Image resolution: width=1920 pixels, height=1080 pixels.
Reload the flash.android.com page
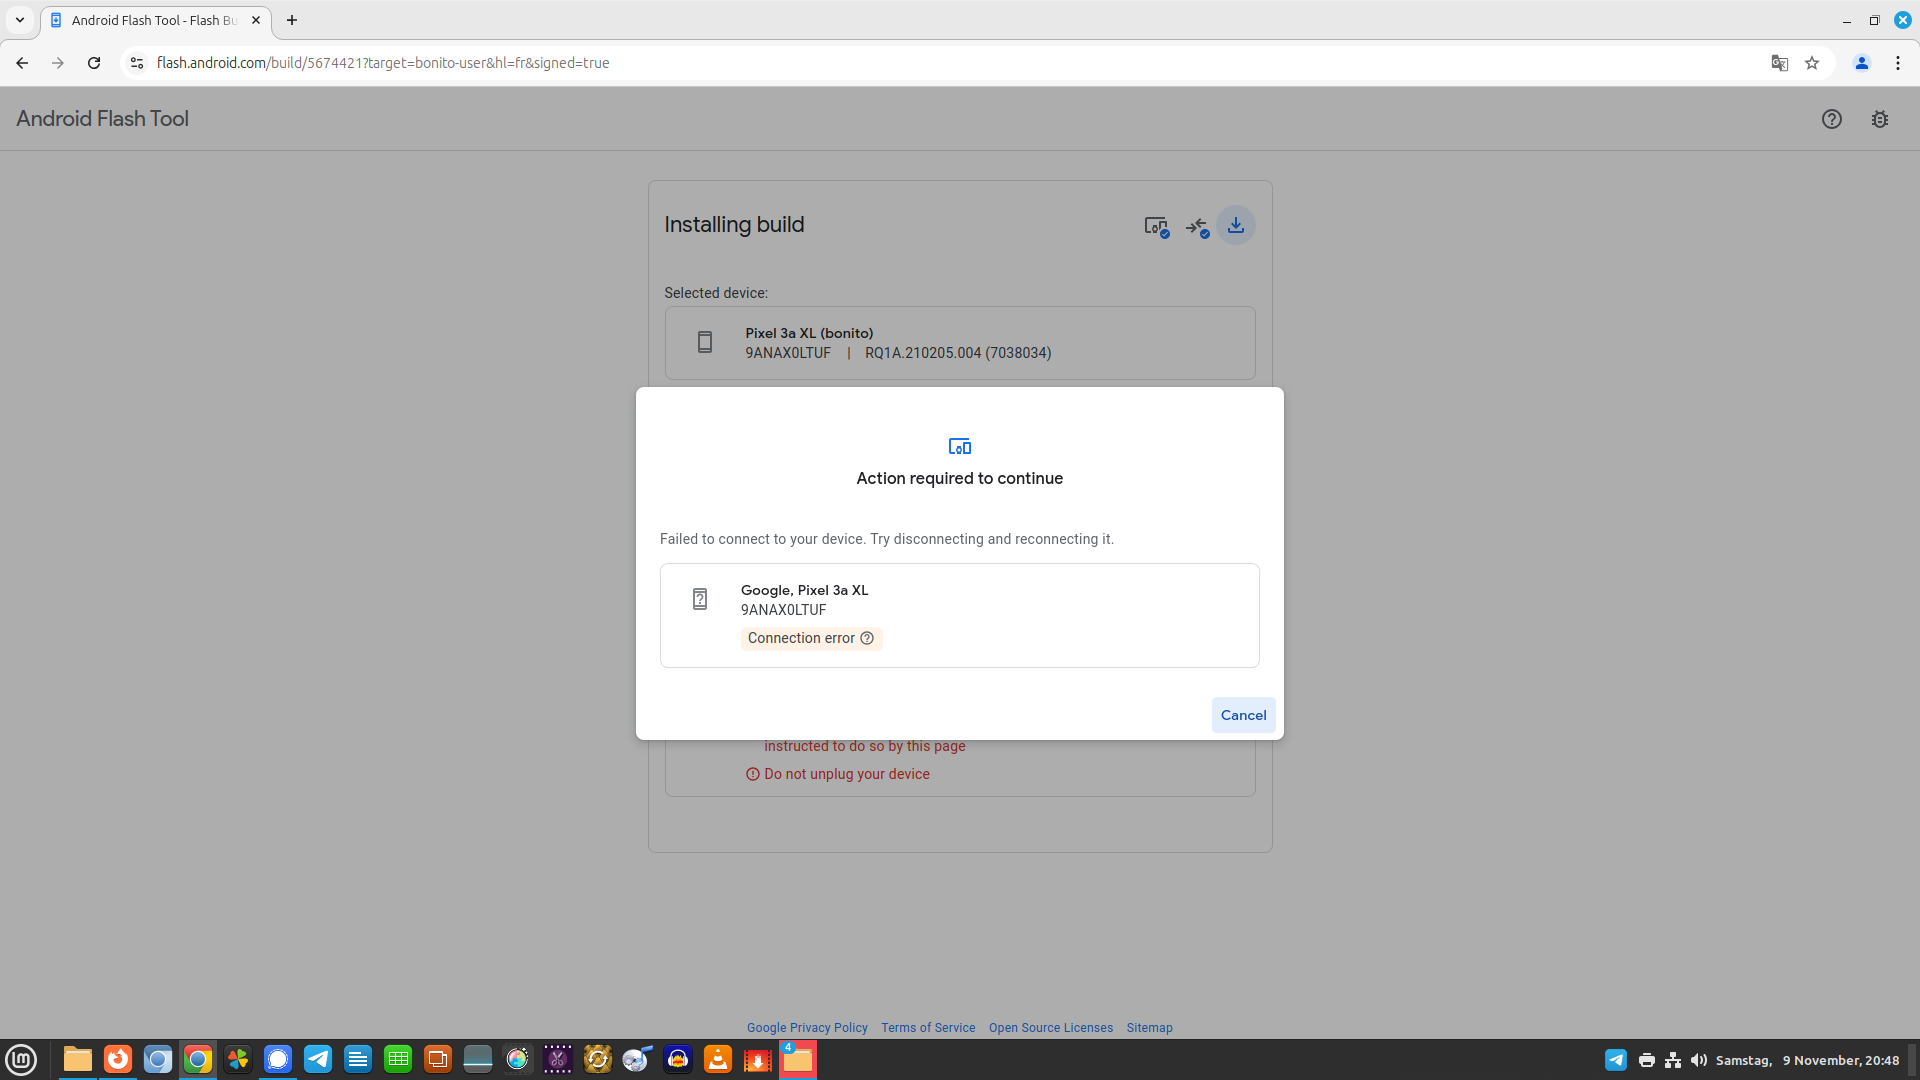coord(94,63)
